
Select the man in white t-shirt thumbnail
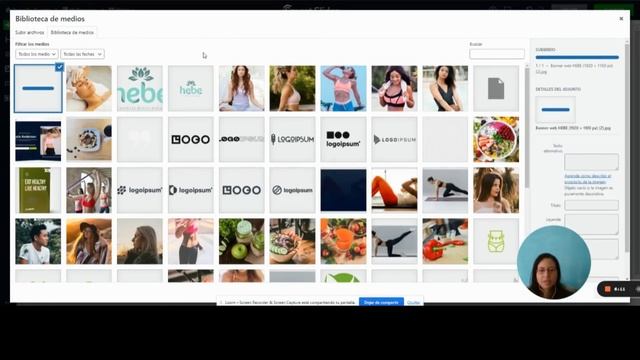(38, 241)
